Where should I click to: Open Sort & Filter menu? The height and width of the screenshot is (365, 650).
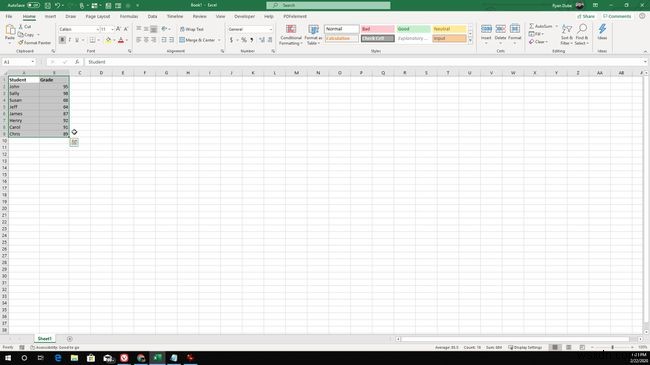(566, 34)
